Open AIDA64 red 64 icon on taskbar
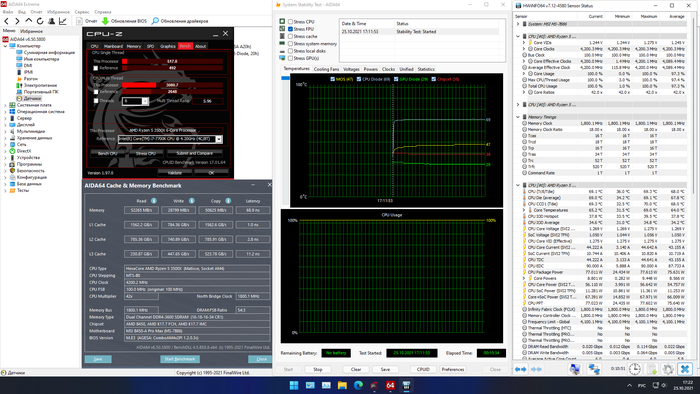 click(x=390, y=386)
